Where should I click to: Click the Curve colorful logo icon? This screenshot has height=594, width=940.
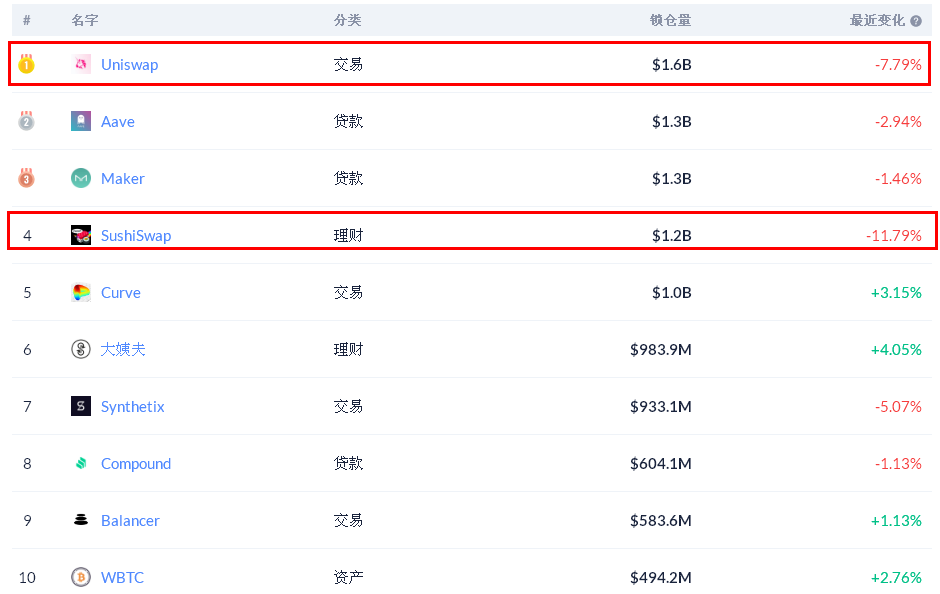click(81, 292)
